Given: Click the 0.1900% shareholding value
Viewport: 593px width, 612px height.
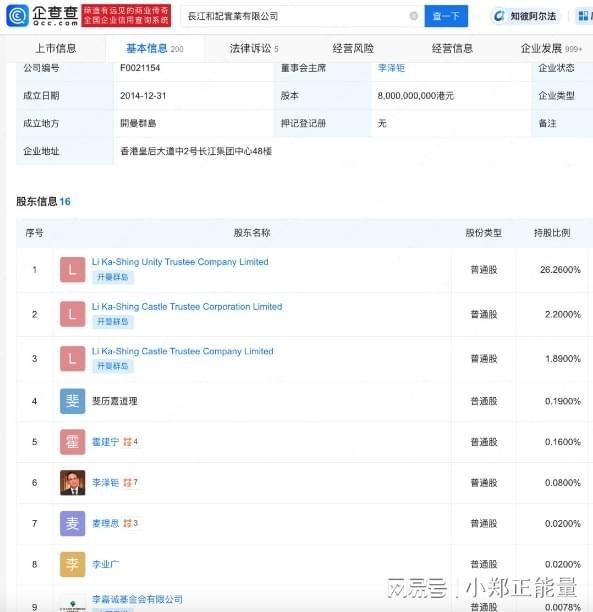Looking at the screenshot, I should [563, 401].
